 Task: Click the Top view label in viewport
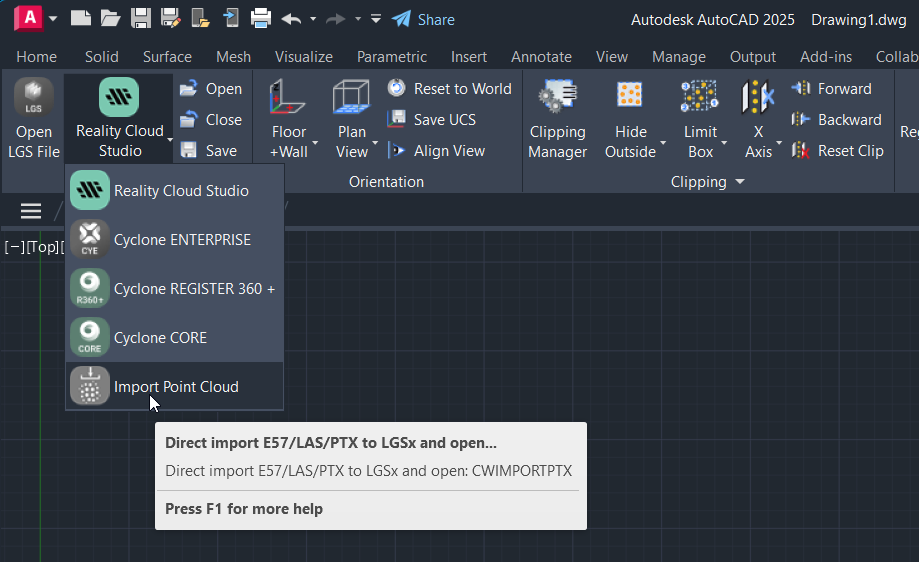coord(44,247)
